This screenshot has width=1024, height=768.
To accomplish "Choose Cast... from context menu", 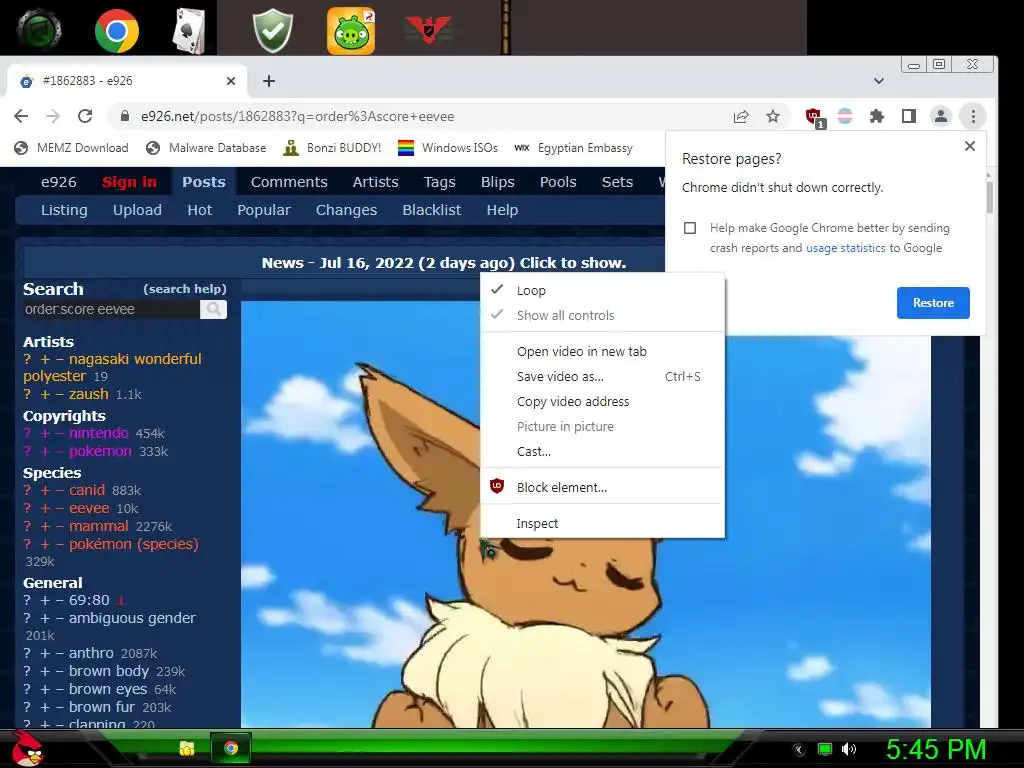I will [602, 451].
